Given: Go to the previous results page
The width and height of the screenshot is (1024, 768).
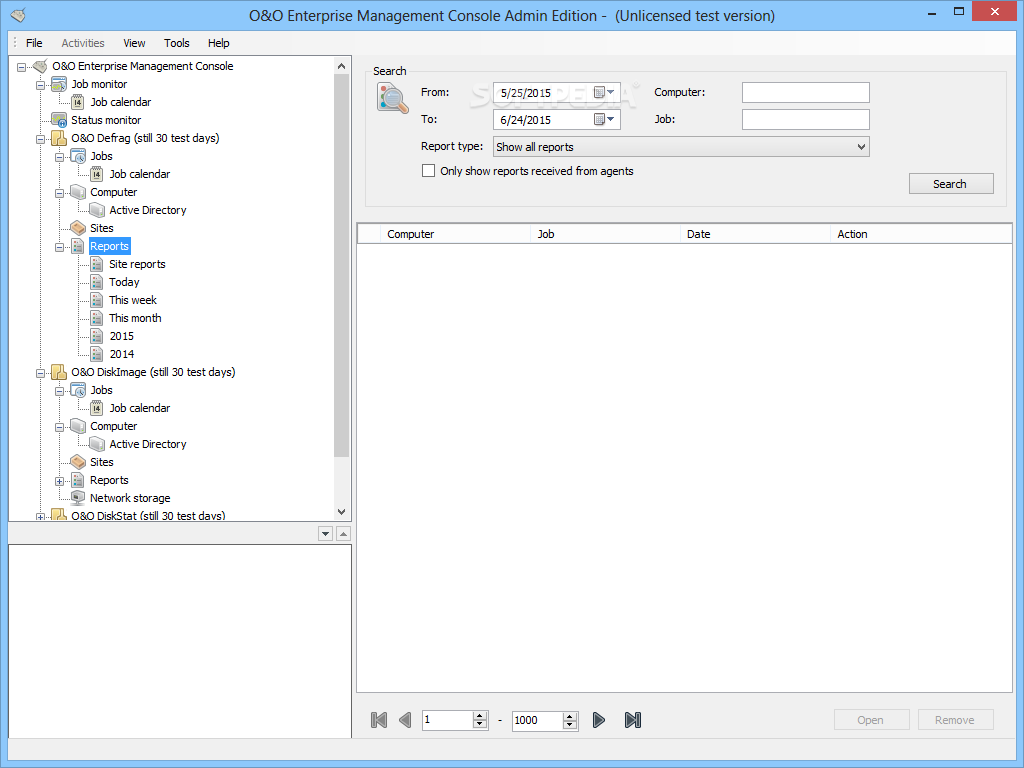Looking at the screenshot, I should pos(406,720).
